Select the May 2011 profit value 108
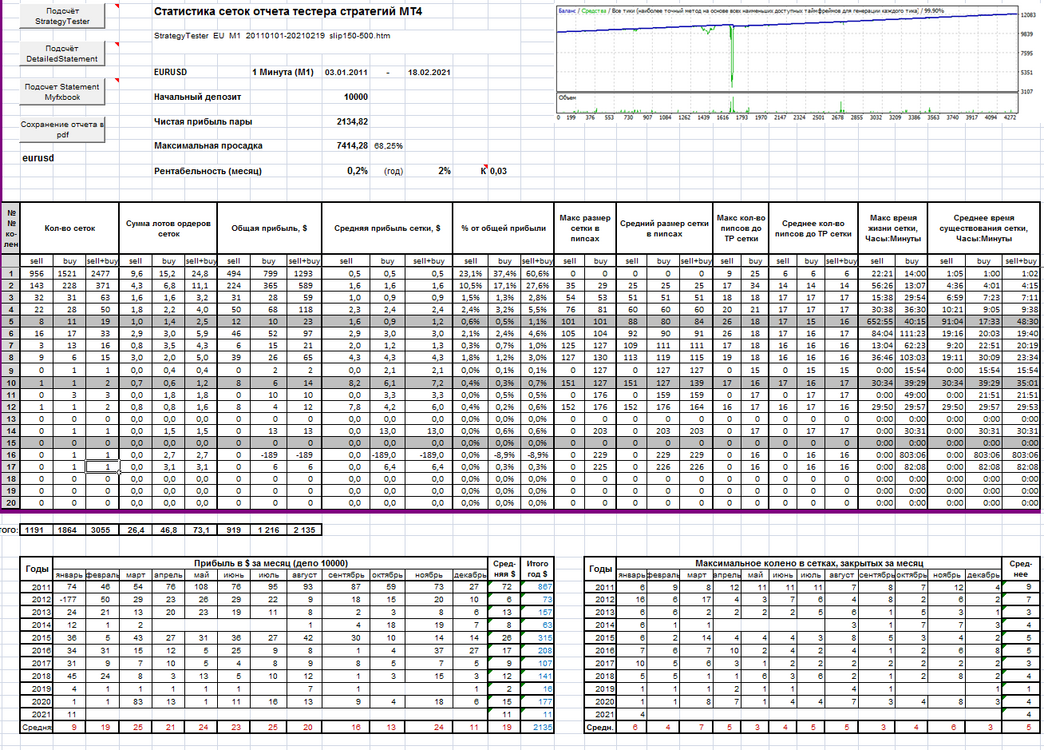This screenshot has height=750, width=1044. point(201,587)
